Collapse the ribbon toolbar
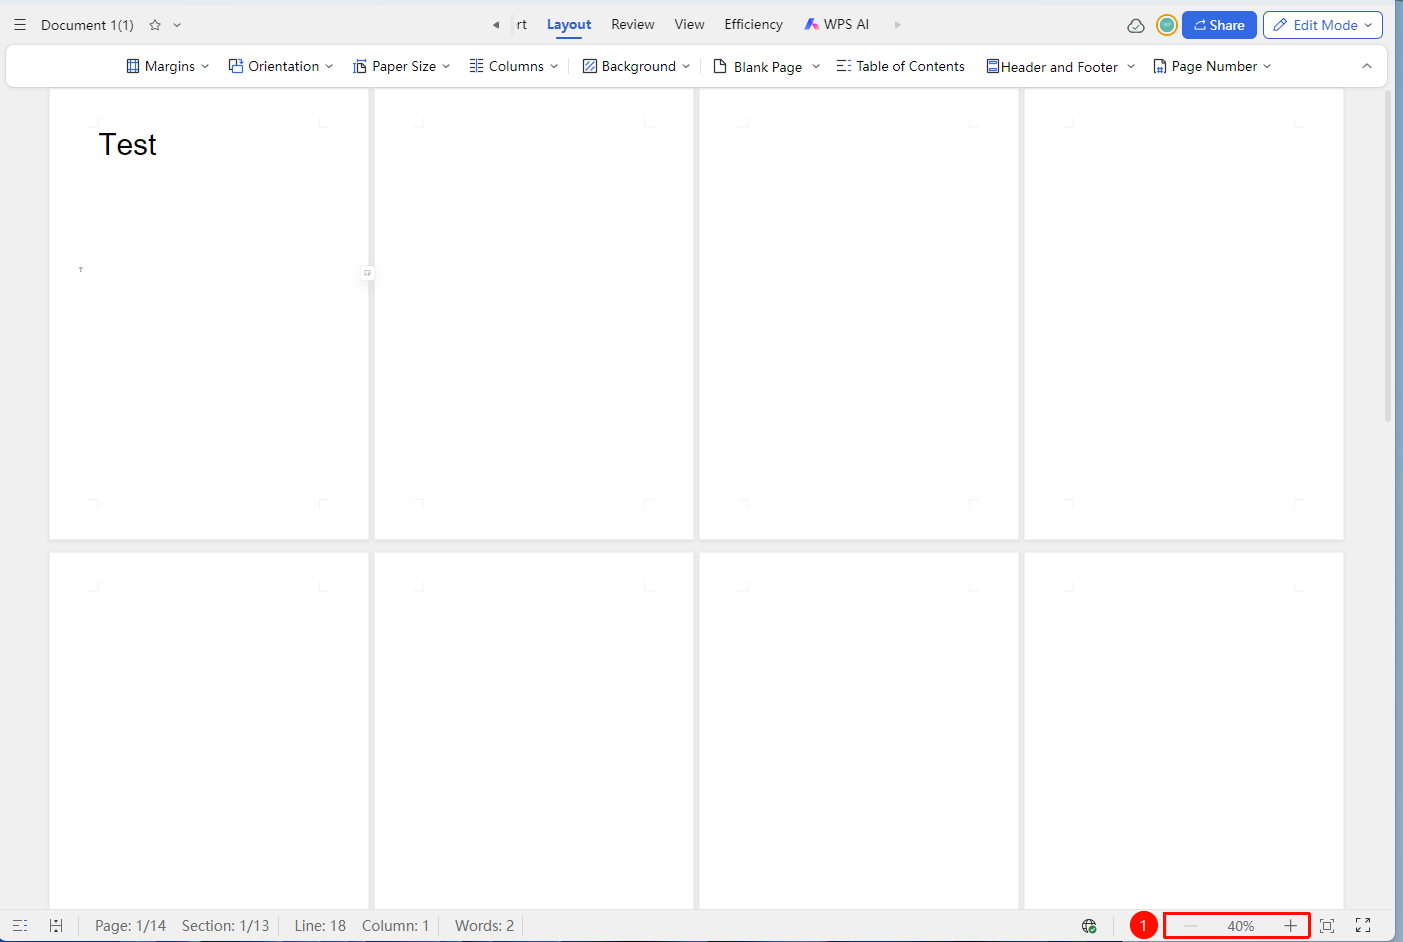1403x942 pixels. (x=1367, y=66)
